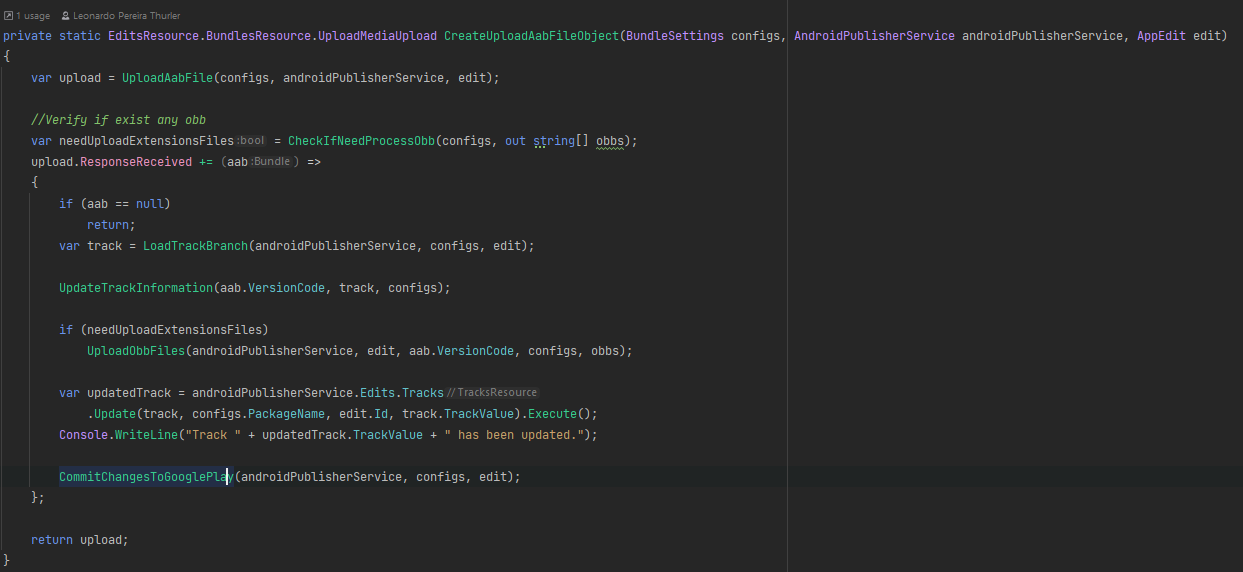The width and height of the screenshot is (1243, 572).
Task: Click the 'var updatedTrack' variable declaration
Action: tap(115, 393)
